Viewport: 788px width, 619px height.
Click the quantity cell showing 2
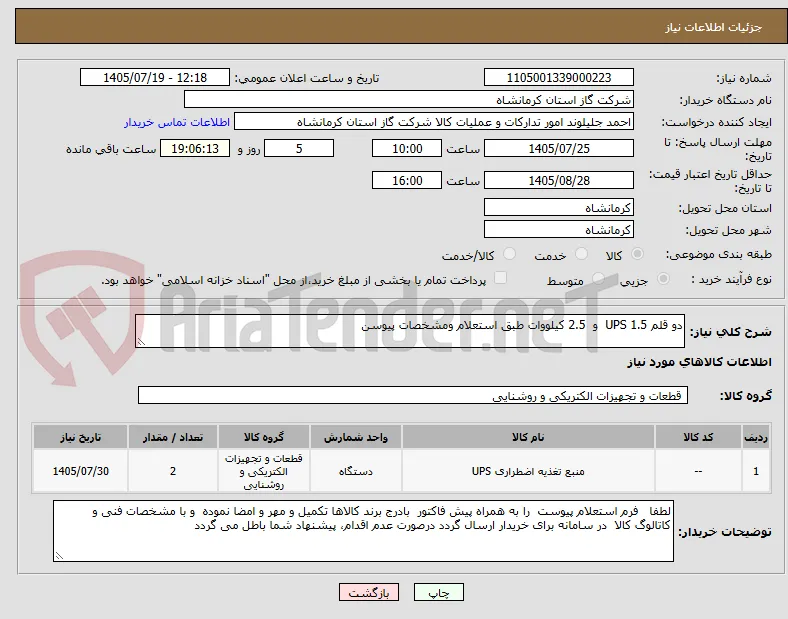point(173,471)
